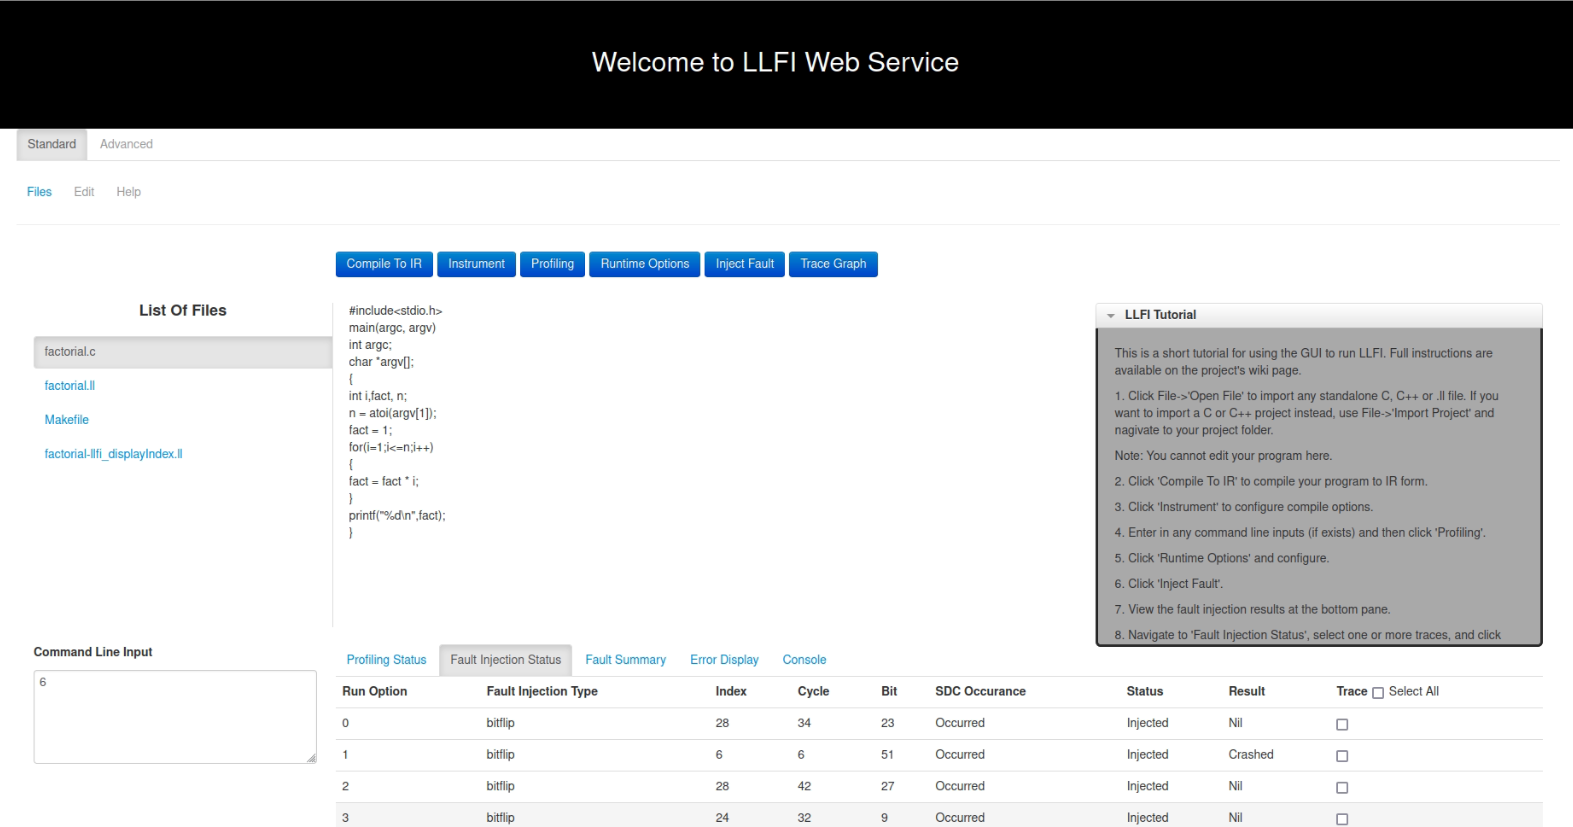
Task: Open the Trace Graph
Action: pyautogui.click(x=833, y=264)
